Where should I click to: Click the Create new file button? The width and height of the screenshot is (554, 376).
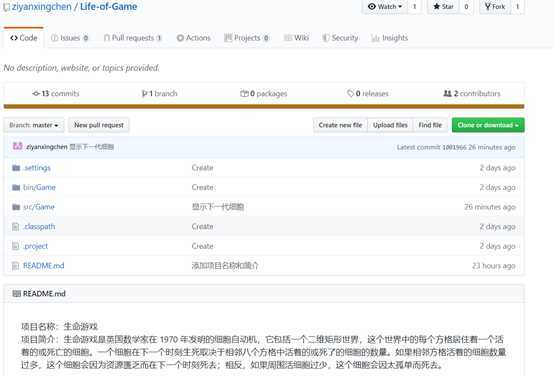340,125
